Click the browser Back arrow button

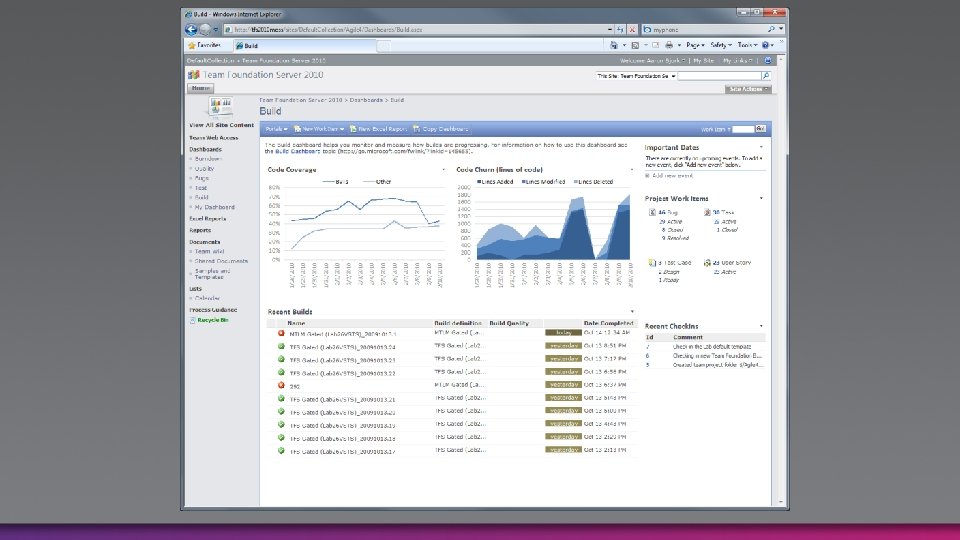coord(191,29)
